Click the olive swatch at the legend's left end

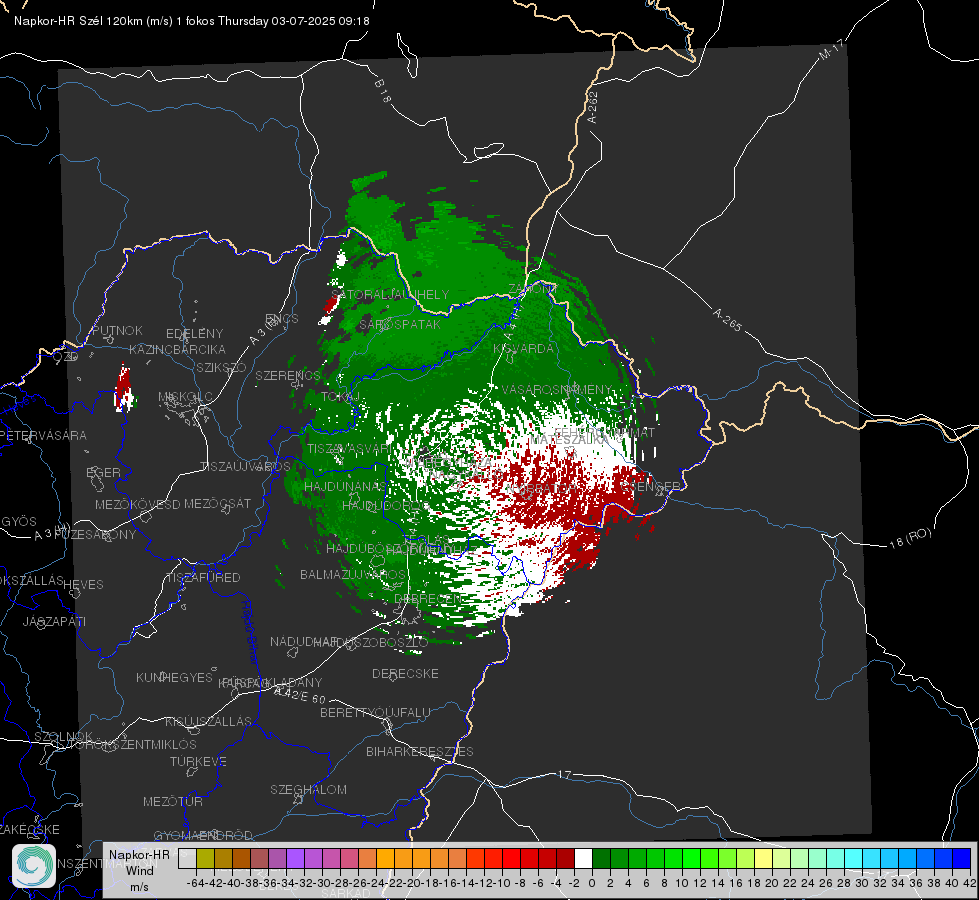tap(205, 859)
